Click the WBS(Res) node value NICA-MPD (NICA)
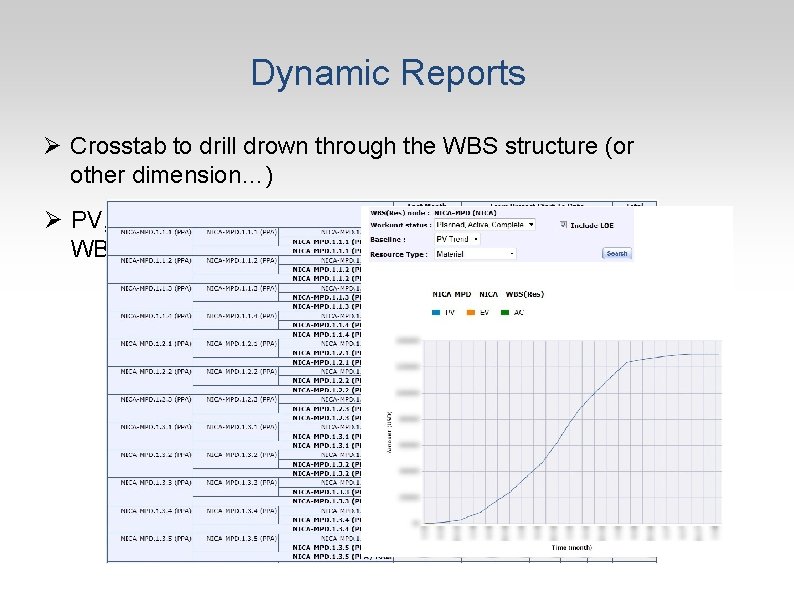Screen dimensions: 794x595 (465, 213)
